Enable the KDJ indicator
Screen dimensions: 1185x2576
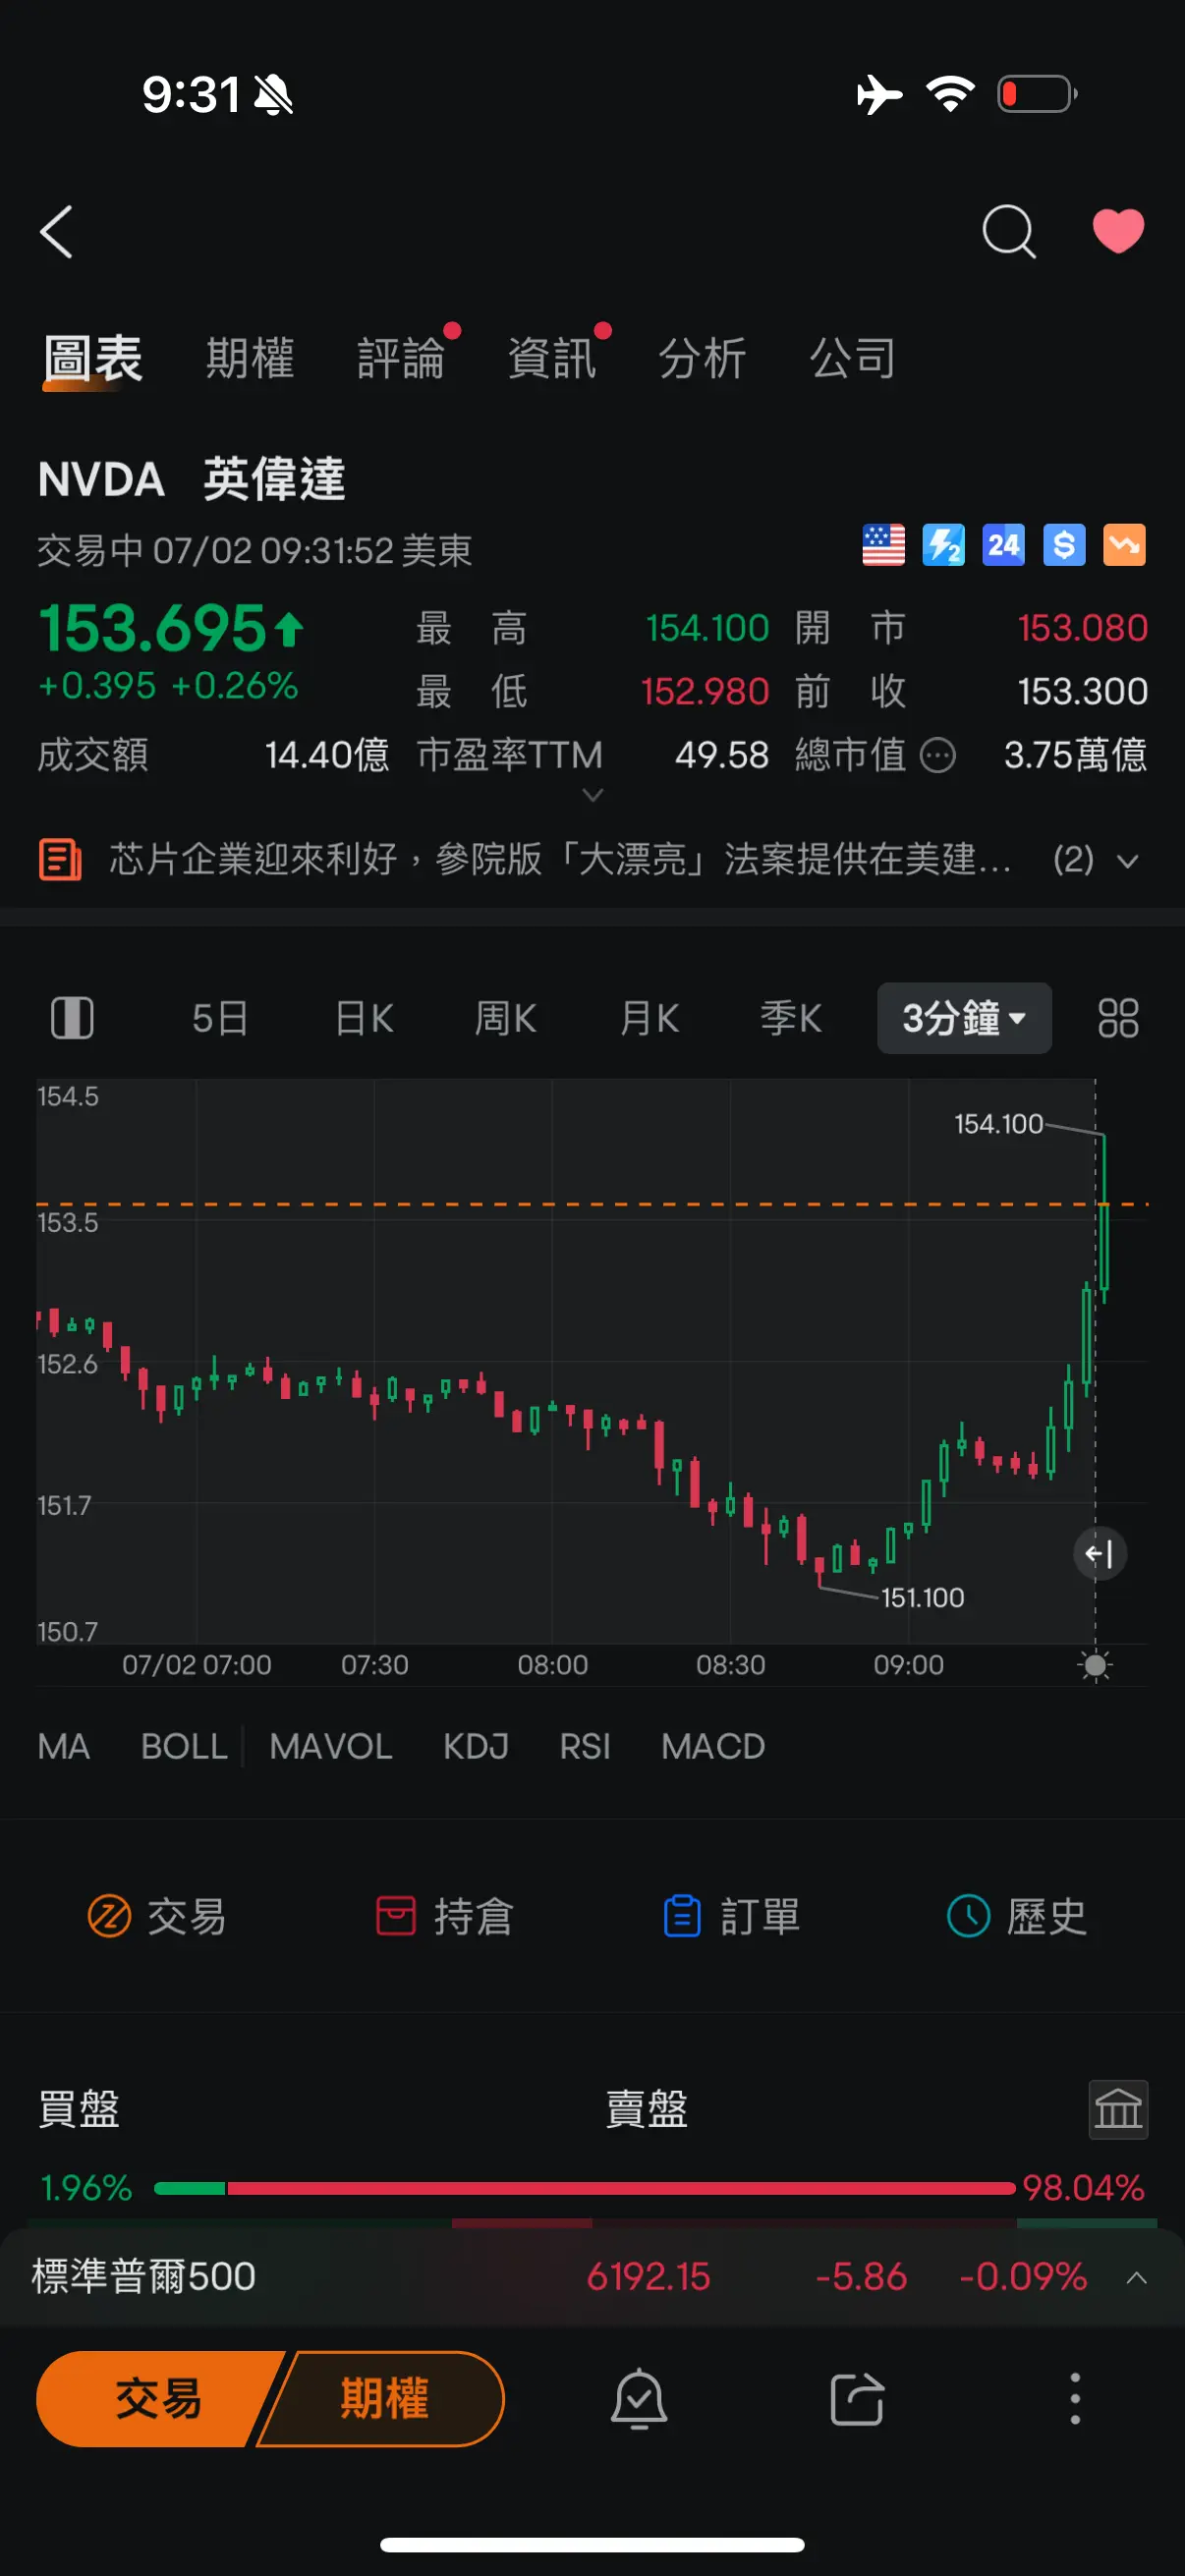coord(476,1746)
